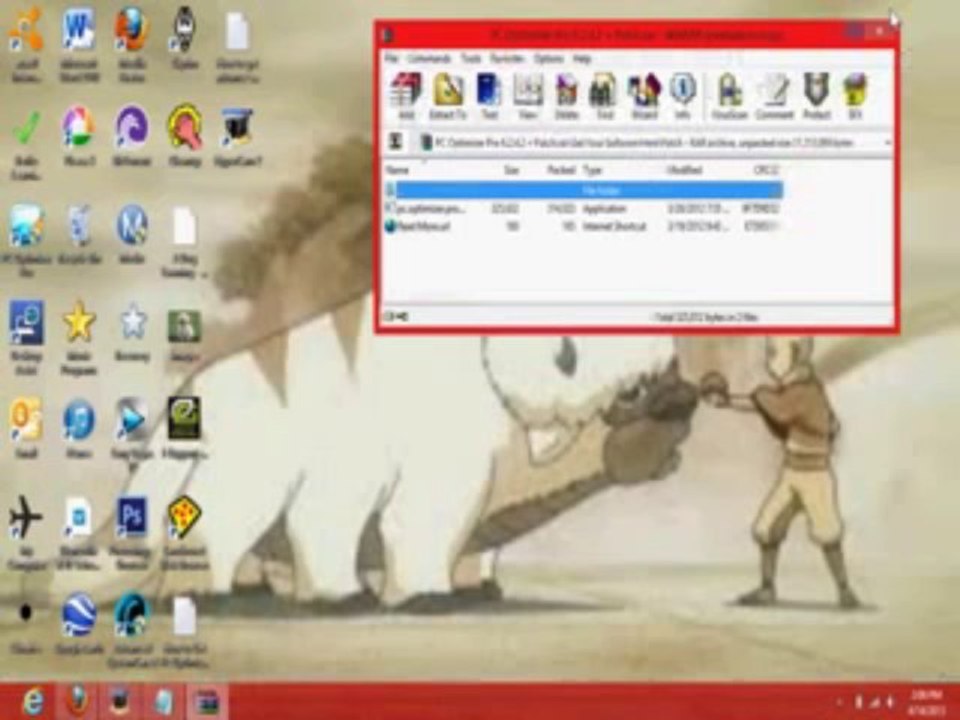Sort by the Packed column header

point(560,170)
